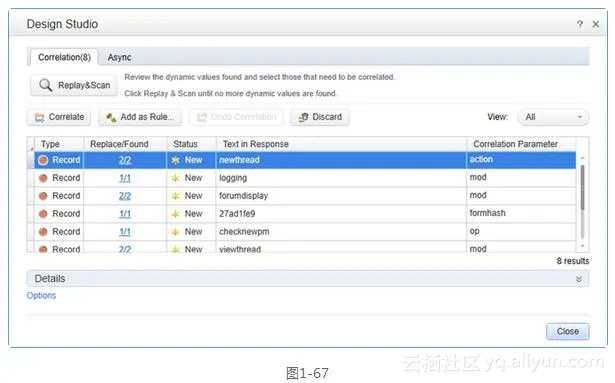The height and width of the screenshot is (383, 615).
Task: Click the record icon in logging row
Action: pyautogui.click(x=43, y=178)
